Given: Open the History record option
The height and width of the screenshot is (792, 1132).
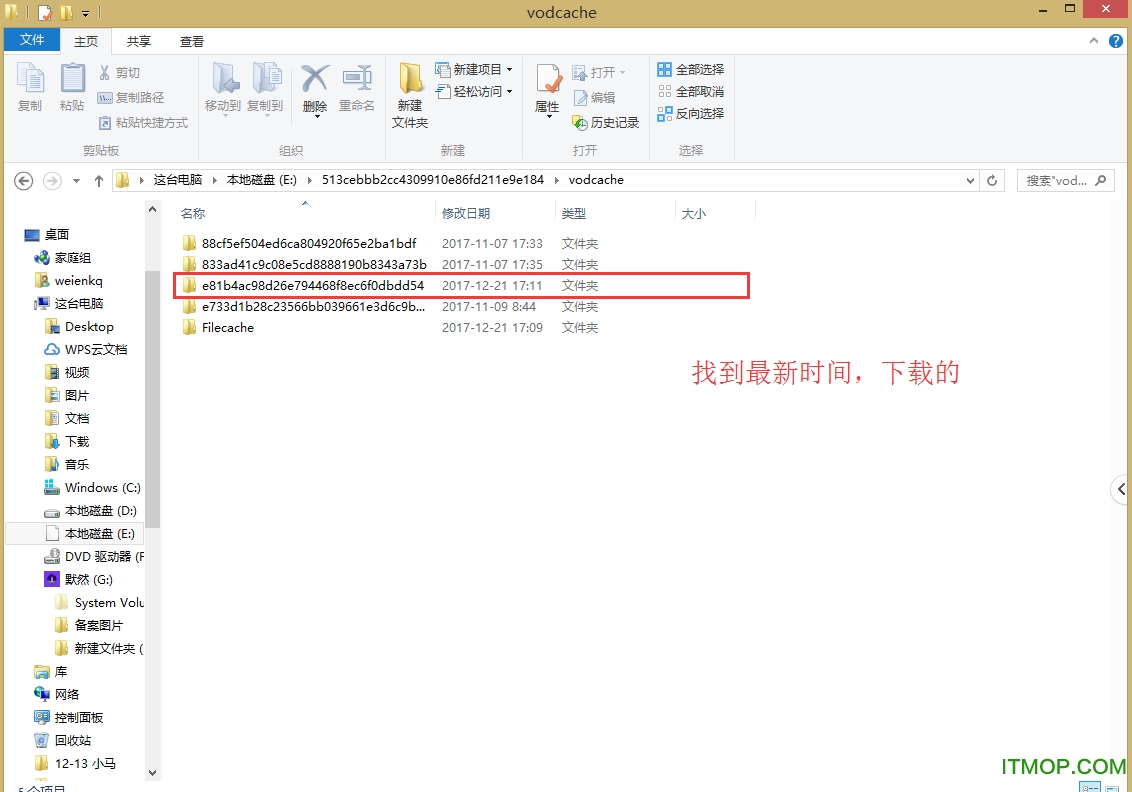Looking at the screenshot, I should [606, 123].
